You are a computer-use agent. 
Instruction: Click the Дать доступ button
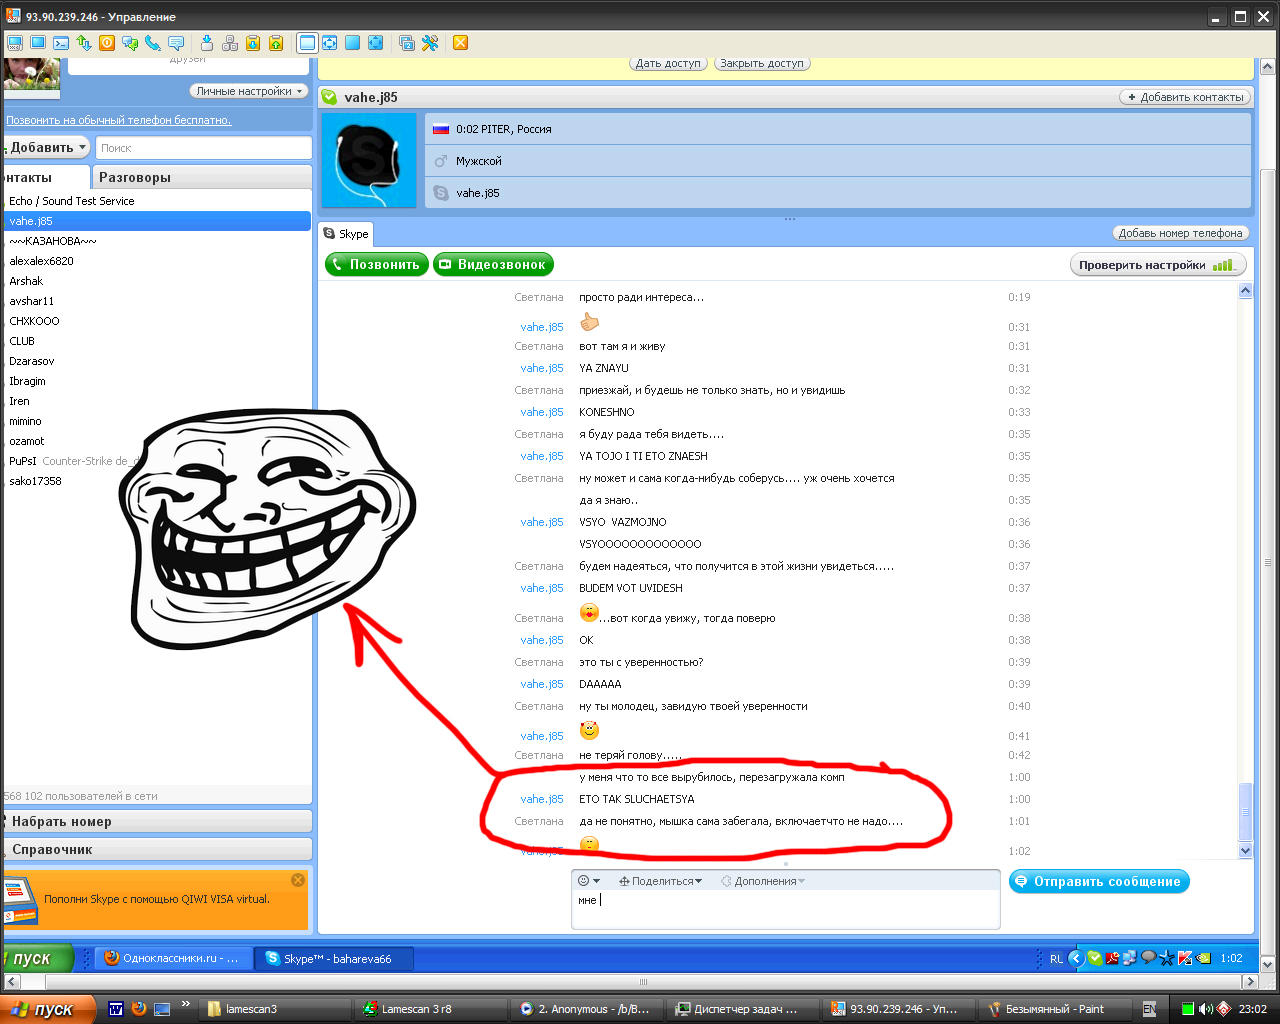669,63
